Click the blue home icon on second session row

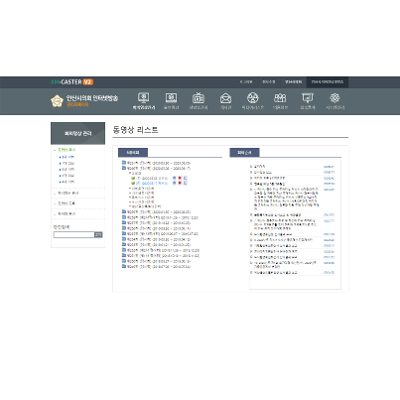(174, 183)
